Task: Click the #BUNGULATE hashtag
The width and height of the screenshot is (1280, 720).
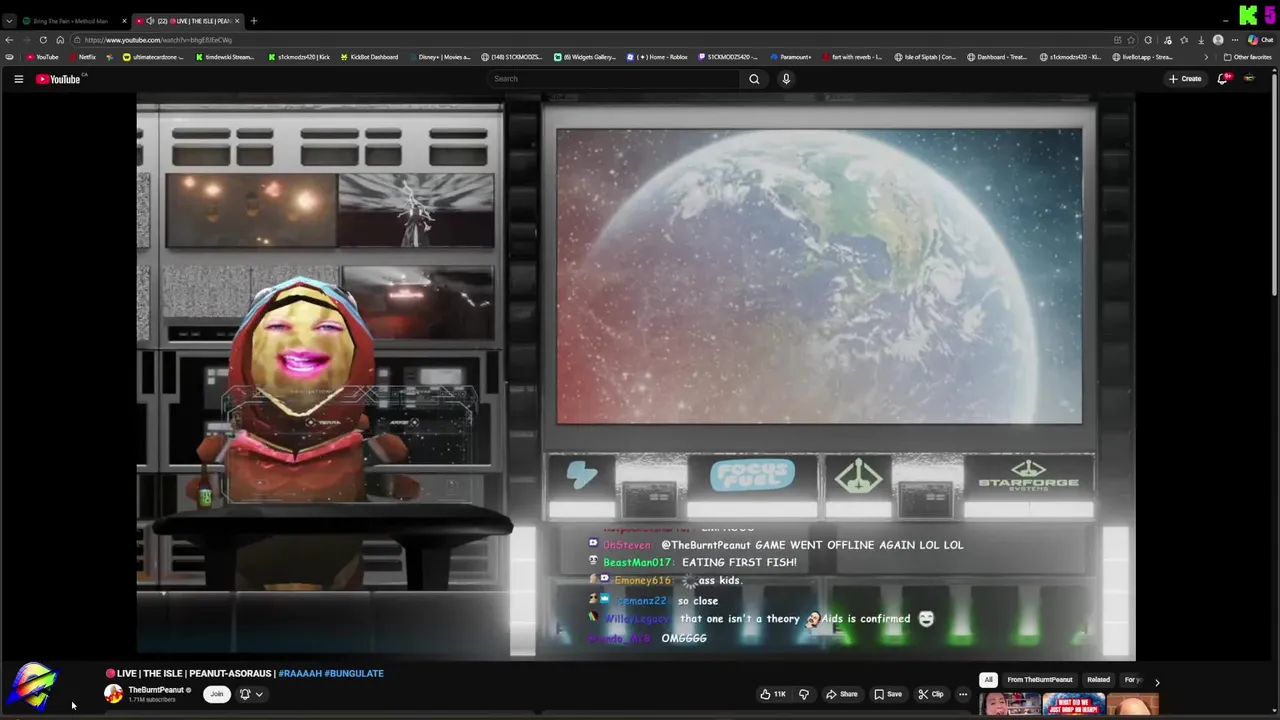Action: tap(354, 674)
